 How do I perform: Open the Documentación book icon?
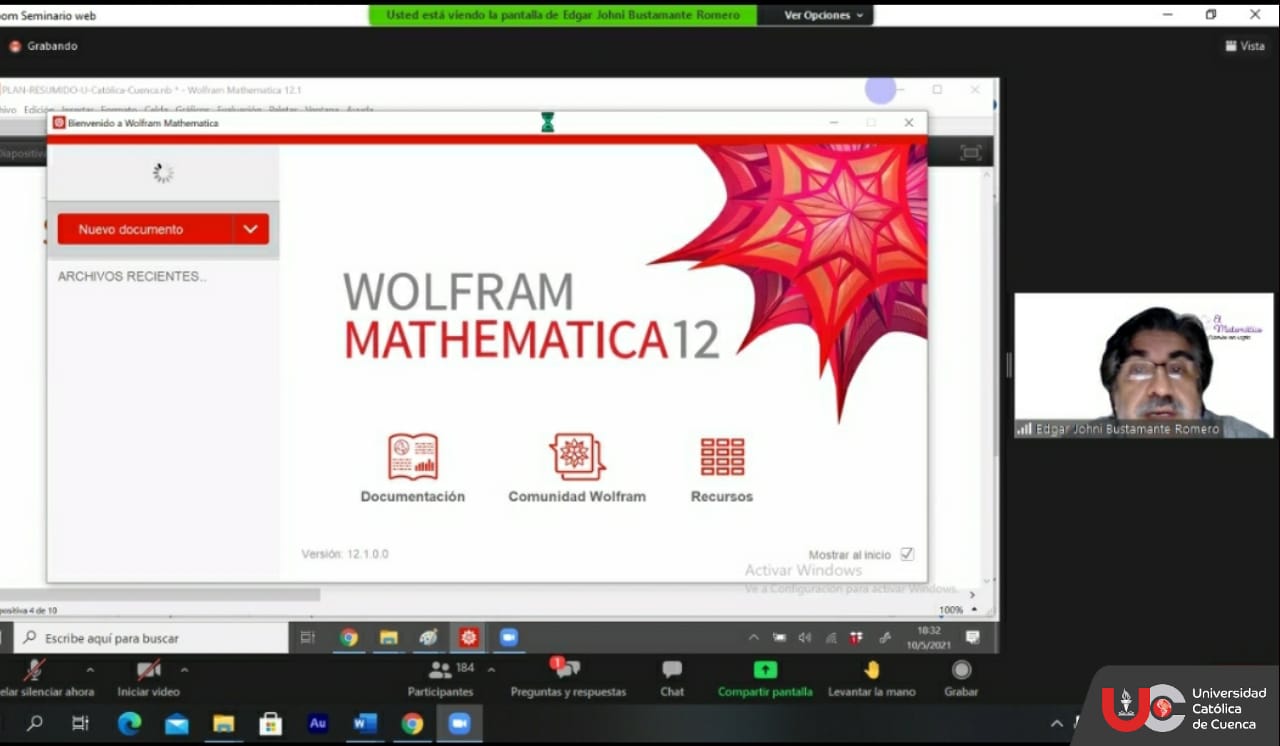[413, 457]
